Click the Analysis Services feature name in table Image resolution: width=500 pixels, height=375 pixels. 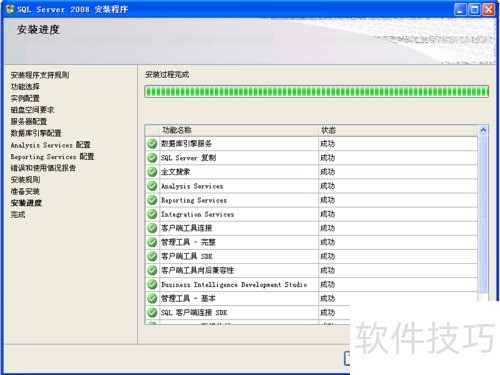(x=192, y=186)
